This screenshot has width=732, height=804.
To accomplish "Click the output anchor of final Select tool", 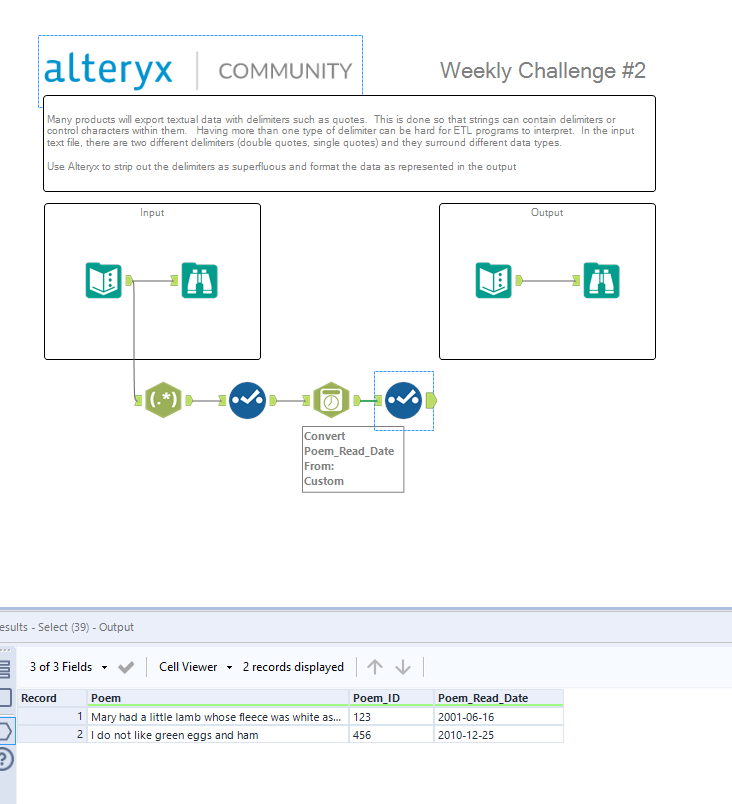I will point(431,400).
